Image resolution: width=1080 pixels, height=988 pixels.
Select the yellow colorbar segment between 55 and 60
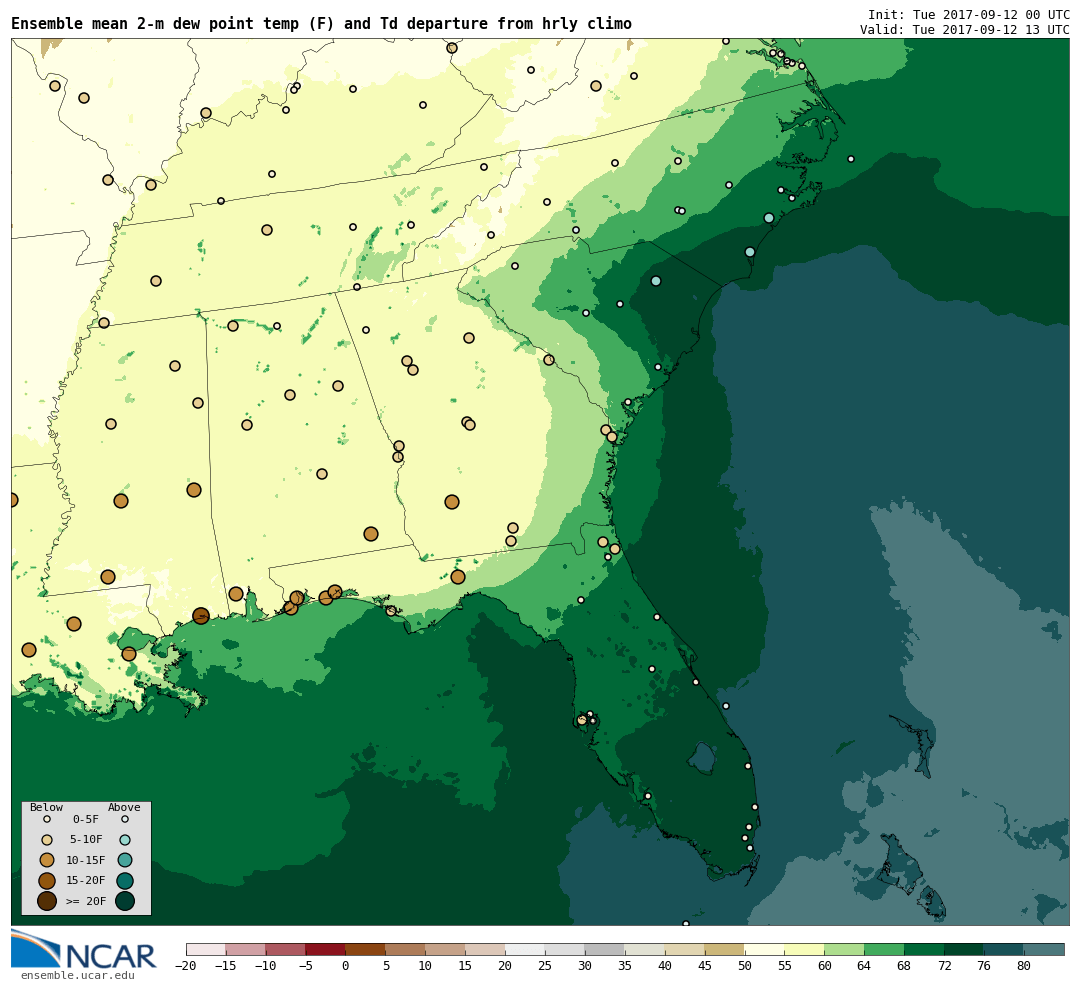pos(805,950)
